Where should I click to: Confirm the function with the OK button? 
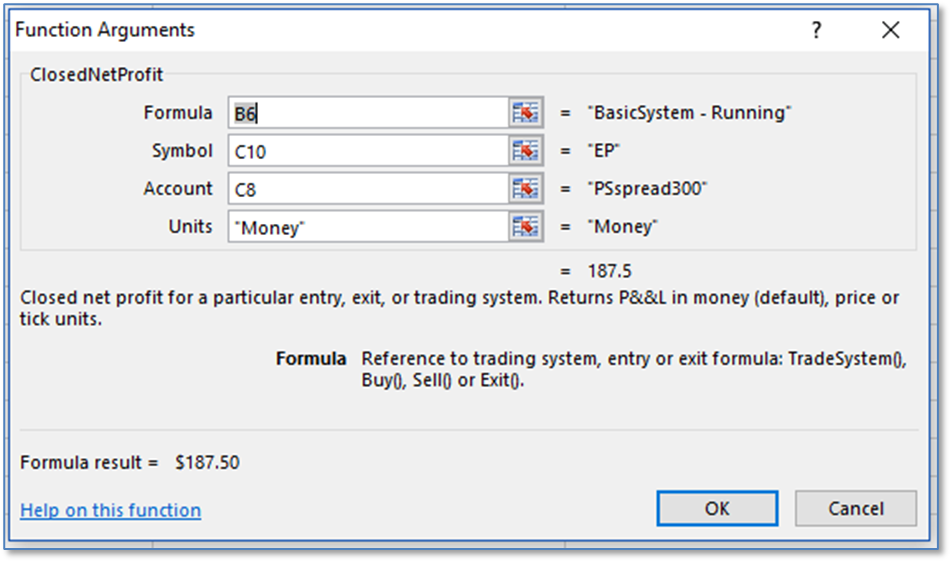click(717, 508)
